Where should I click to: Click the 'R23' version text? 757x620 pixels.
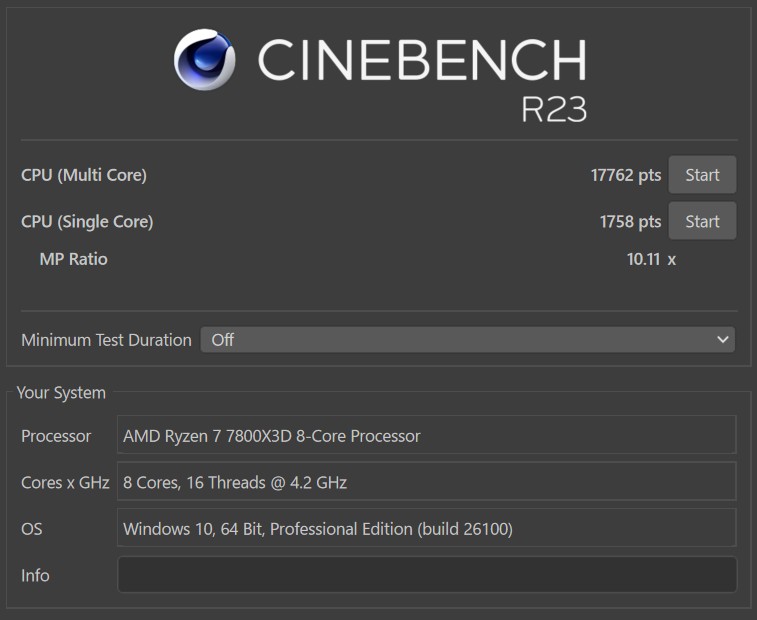[554, 109]
